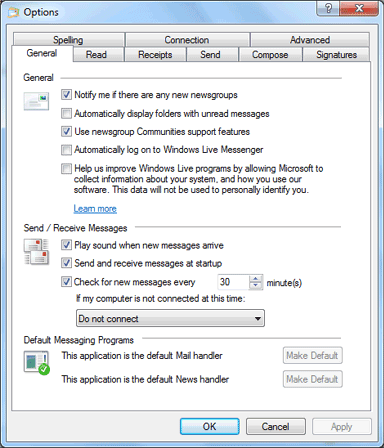384x448 pixels.
Task: Click the Send / Receive Messages envelopes icon
Action: [36, 252]
